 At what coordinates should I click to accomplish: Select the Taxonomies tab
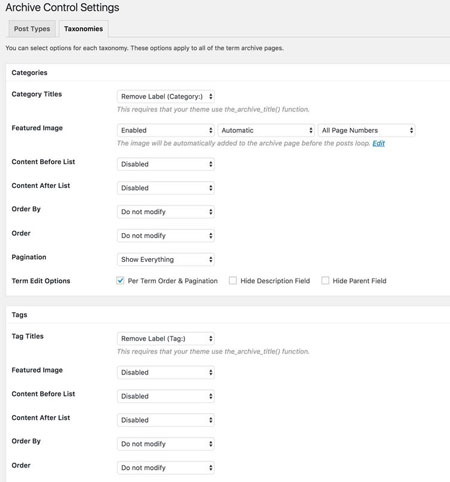(83, 29)
